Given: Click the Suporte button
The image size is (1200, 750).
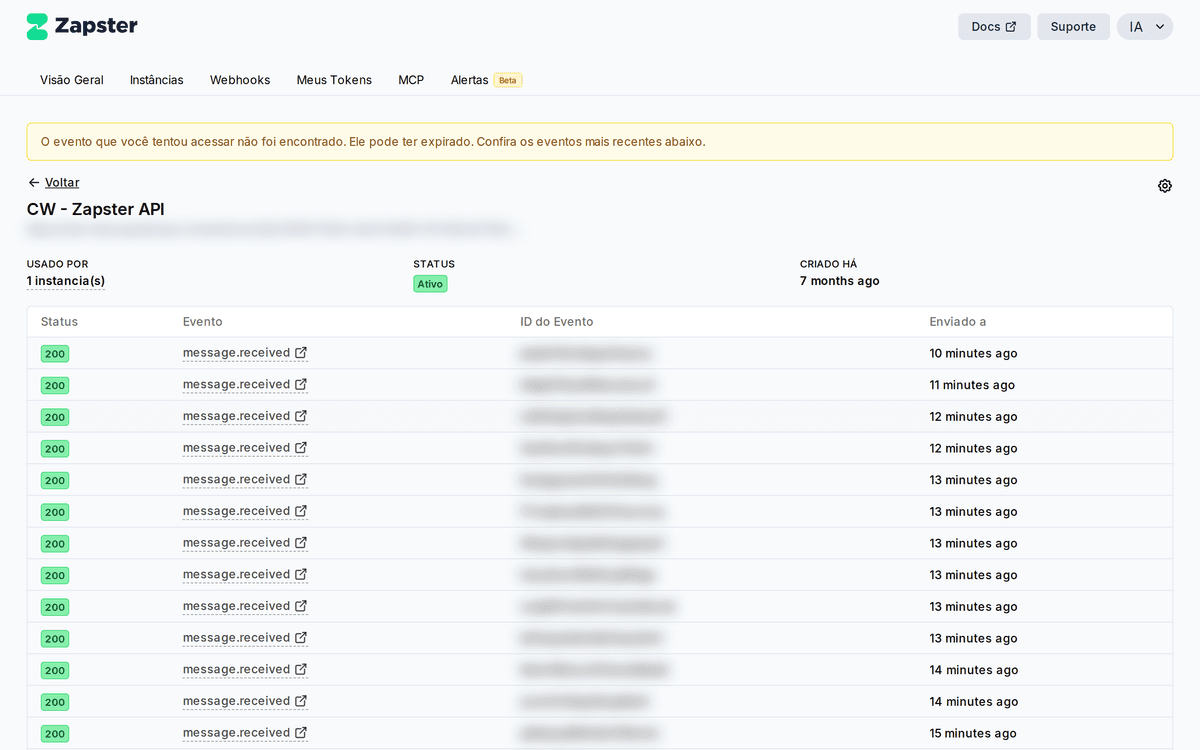Looking at the screenshot, I should 1073,26.
